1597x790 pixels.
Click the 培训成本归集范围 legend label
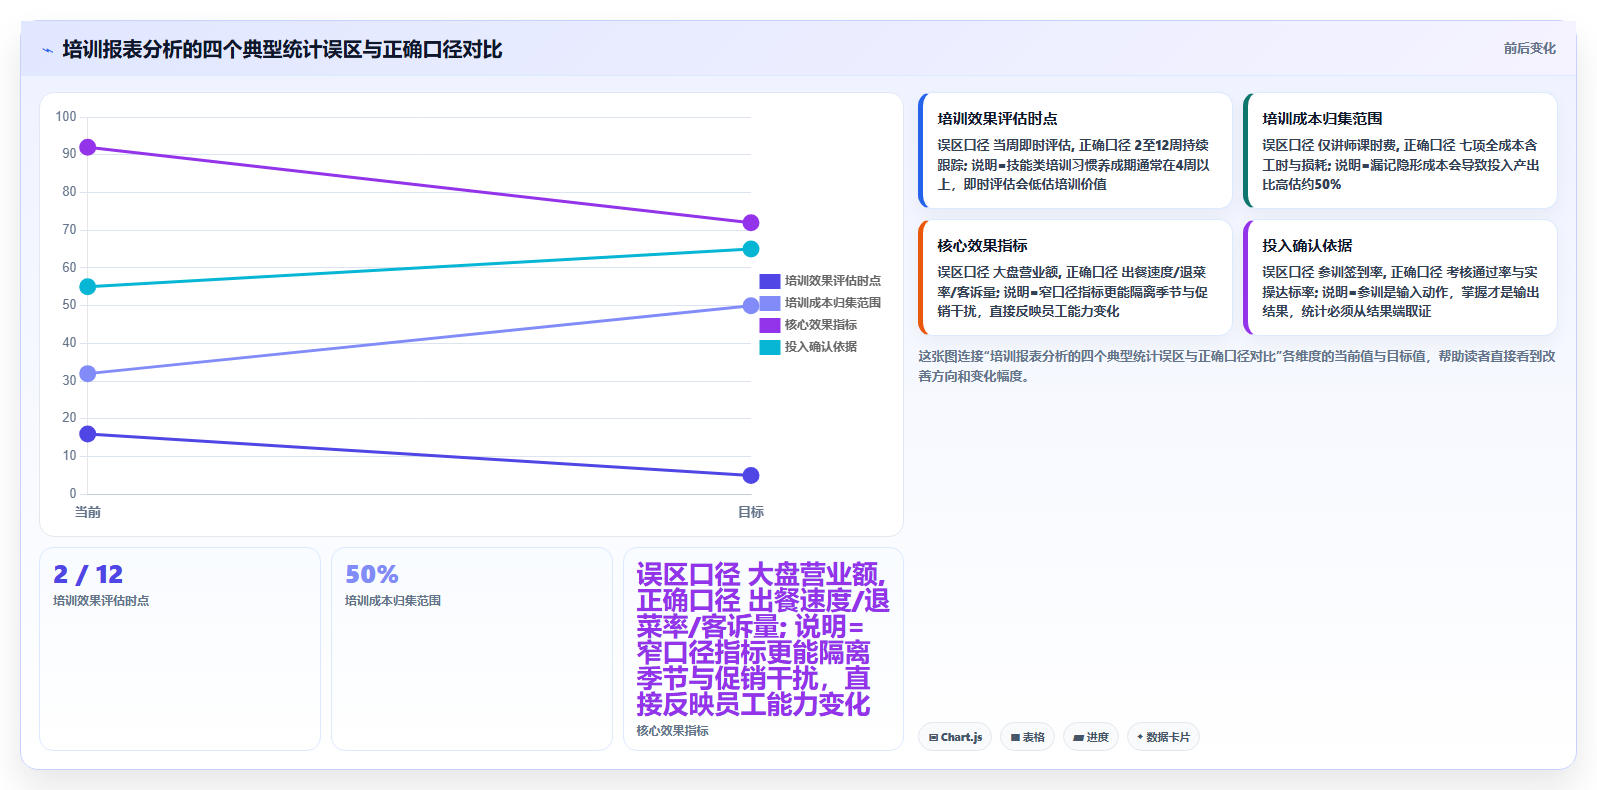[x=833, y=303]
